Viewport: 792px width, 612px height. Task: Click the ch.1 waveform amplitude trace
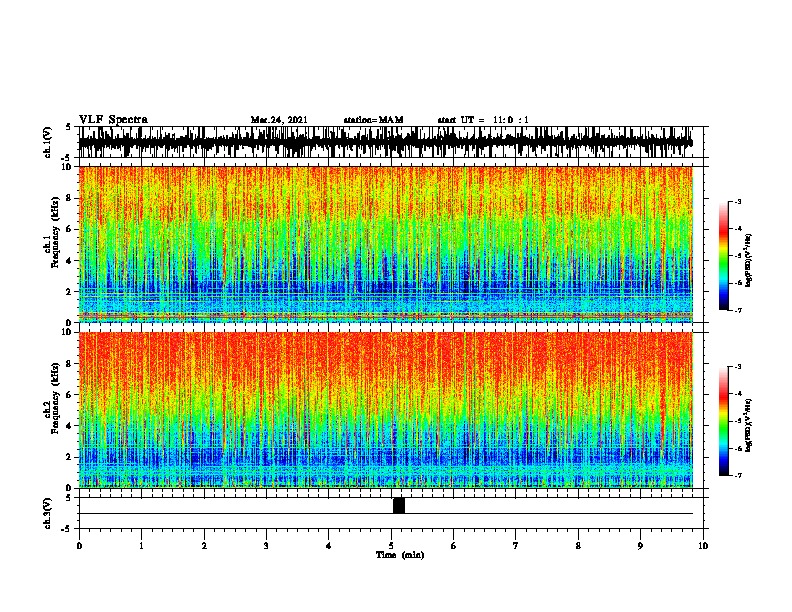[x=385, y=142]
